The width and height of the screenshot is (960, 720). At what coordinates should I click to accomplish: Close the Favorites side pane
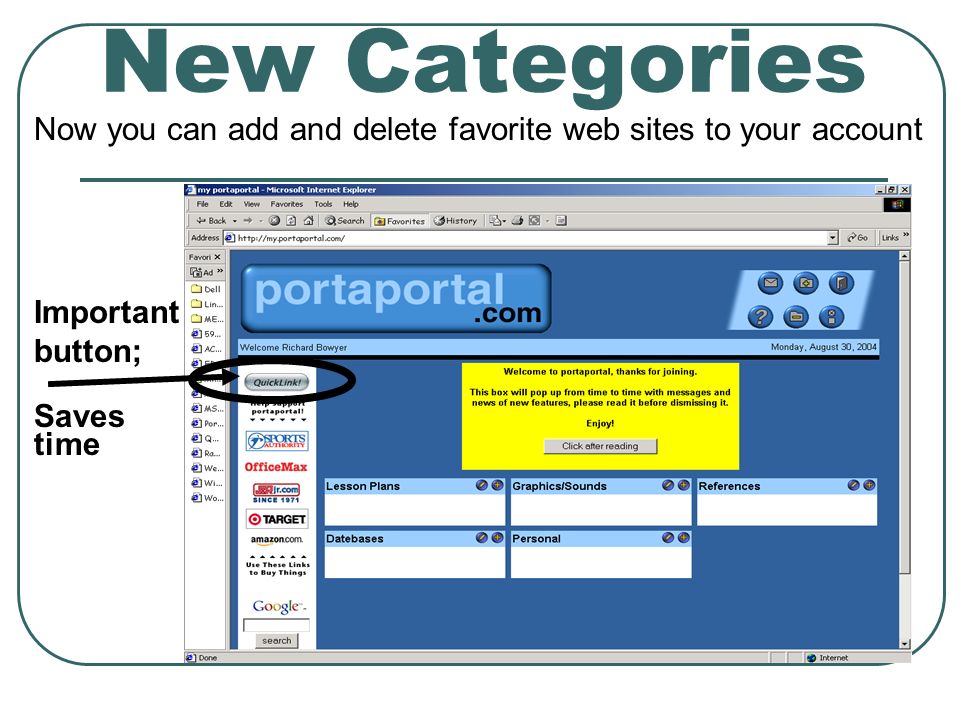click(x=217, y=257)
